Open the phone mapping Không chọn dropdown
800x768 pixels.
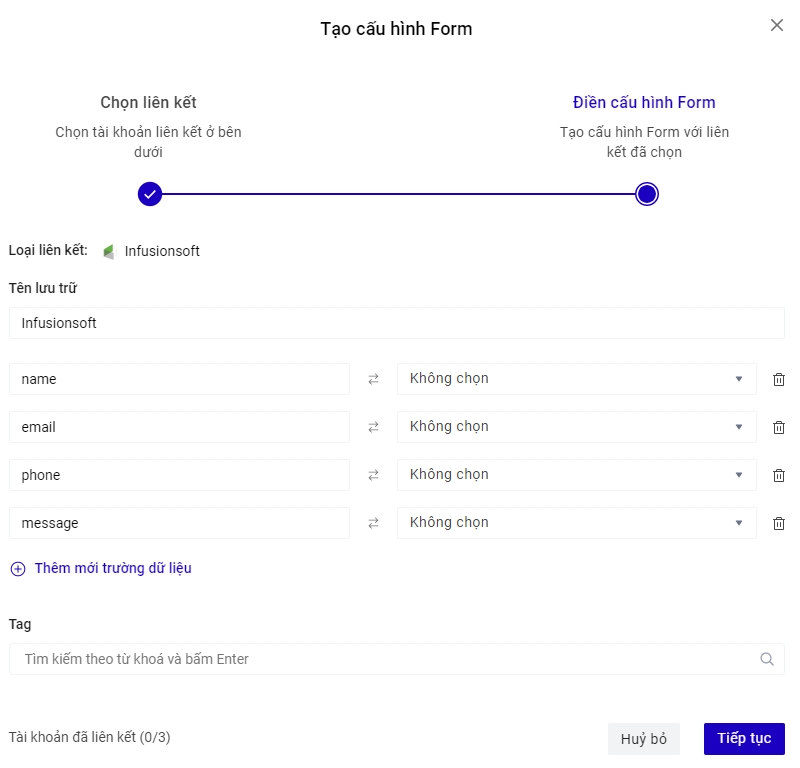[x=576, y=475]
